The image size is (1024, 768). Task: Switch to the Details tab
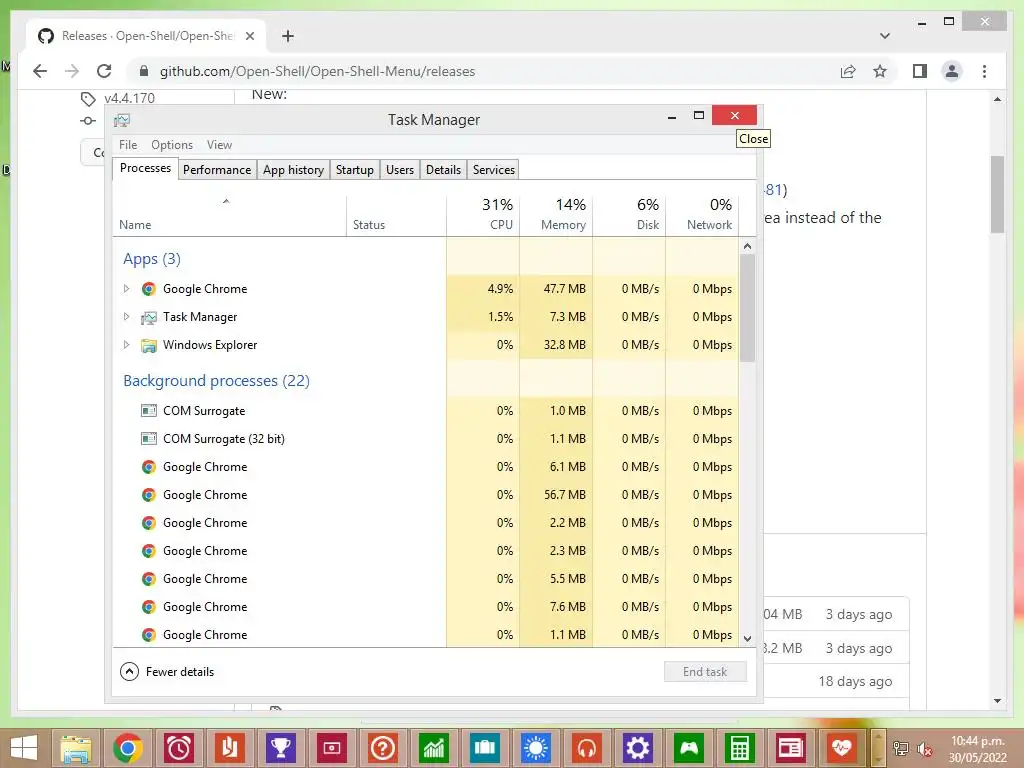(x=443, y=170)
